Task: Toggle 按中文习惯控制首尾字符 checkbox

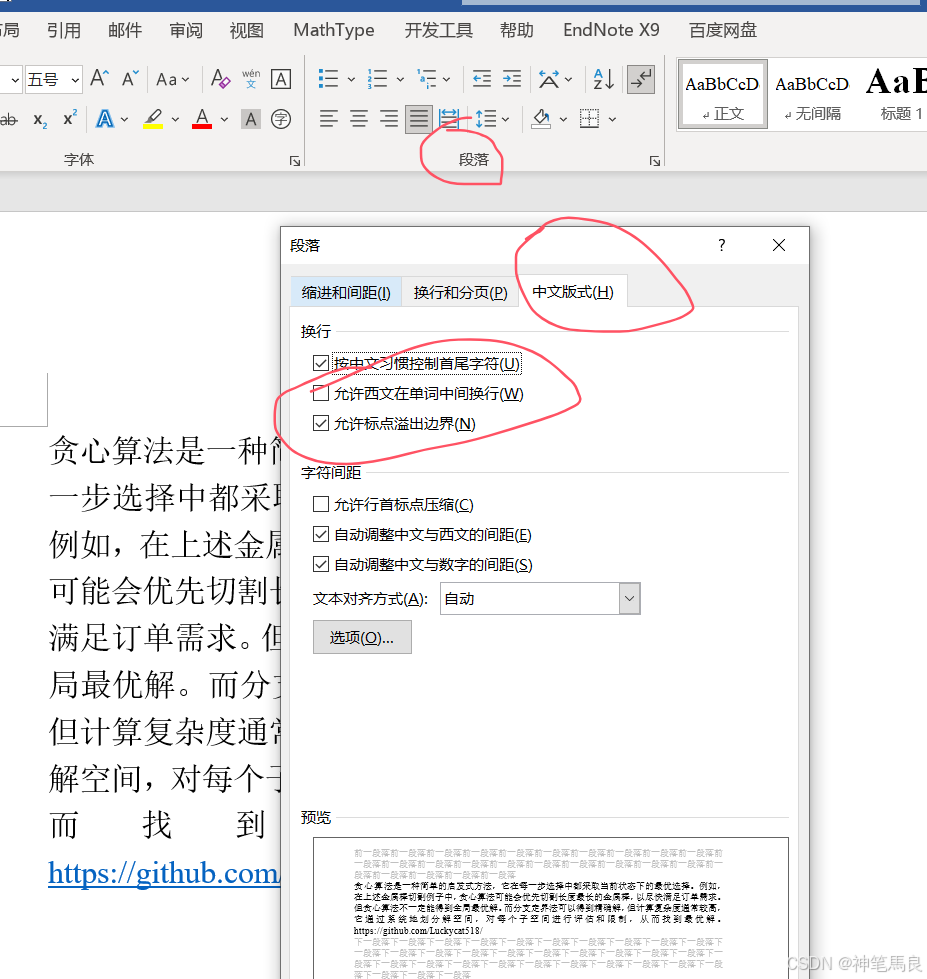Action: coord(321,363)
